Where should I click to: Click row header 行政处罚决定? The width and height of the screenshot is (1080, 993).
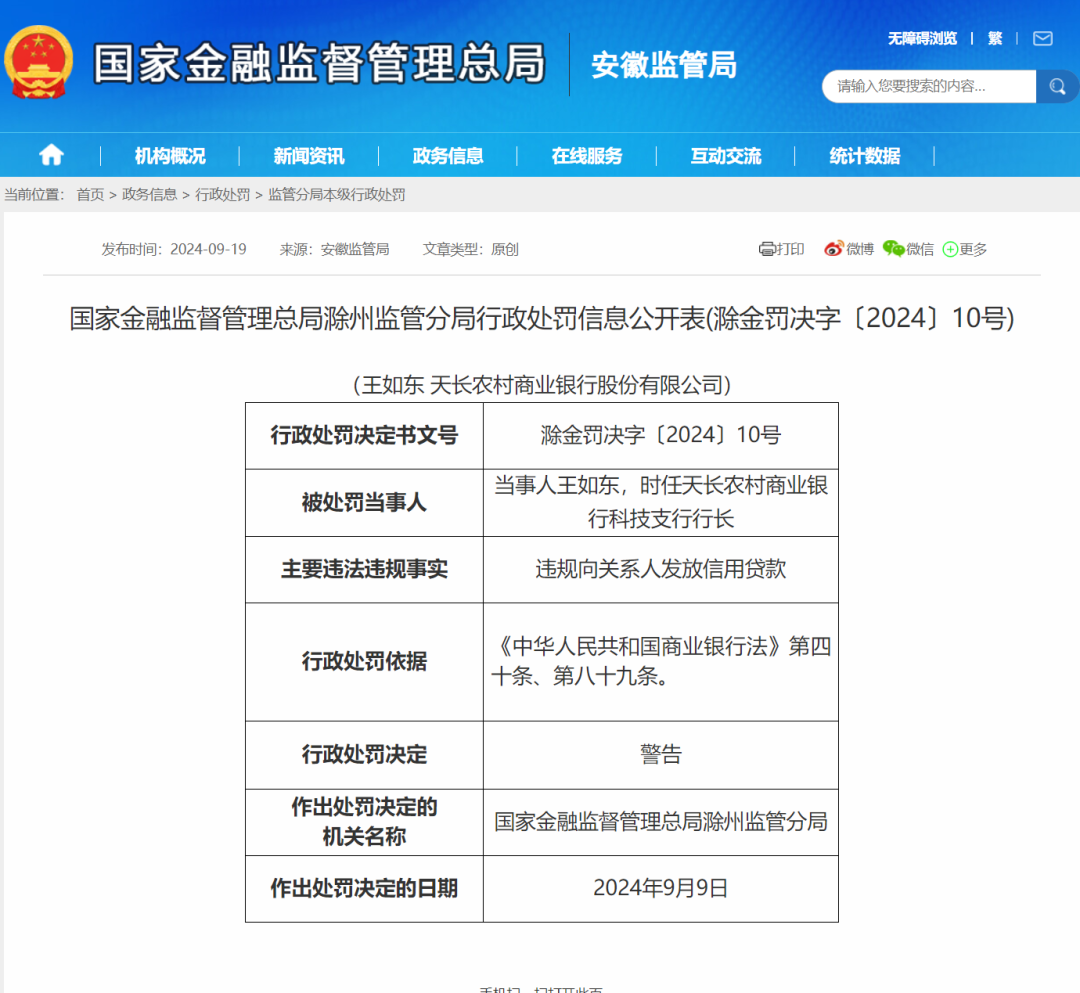pos(364,755)
